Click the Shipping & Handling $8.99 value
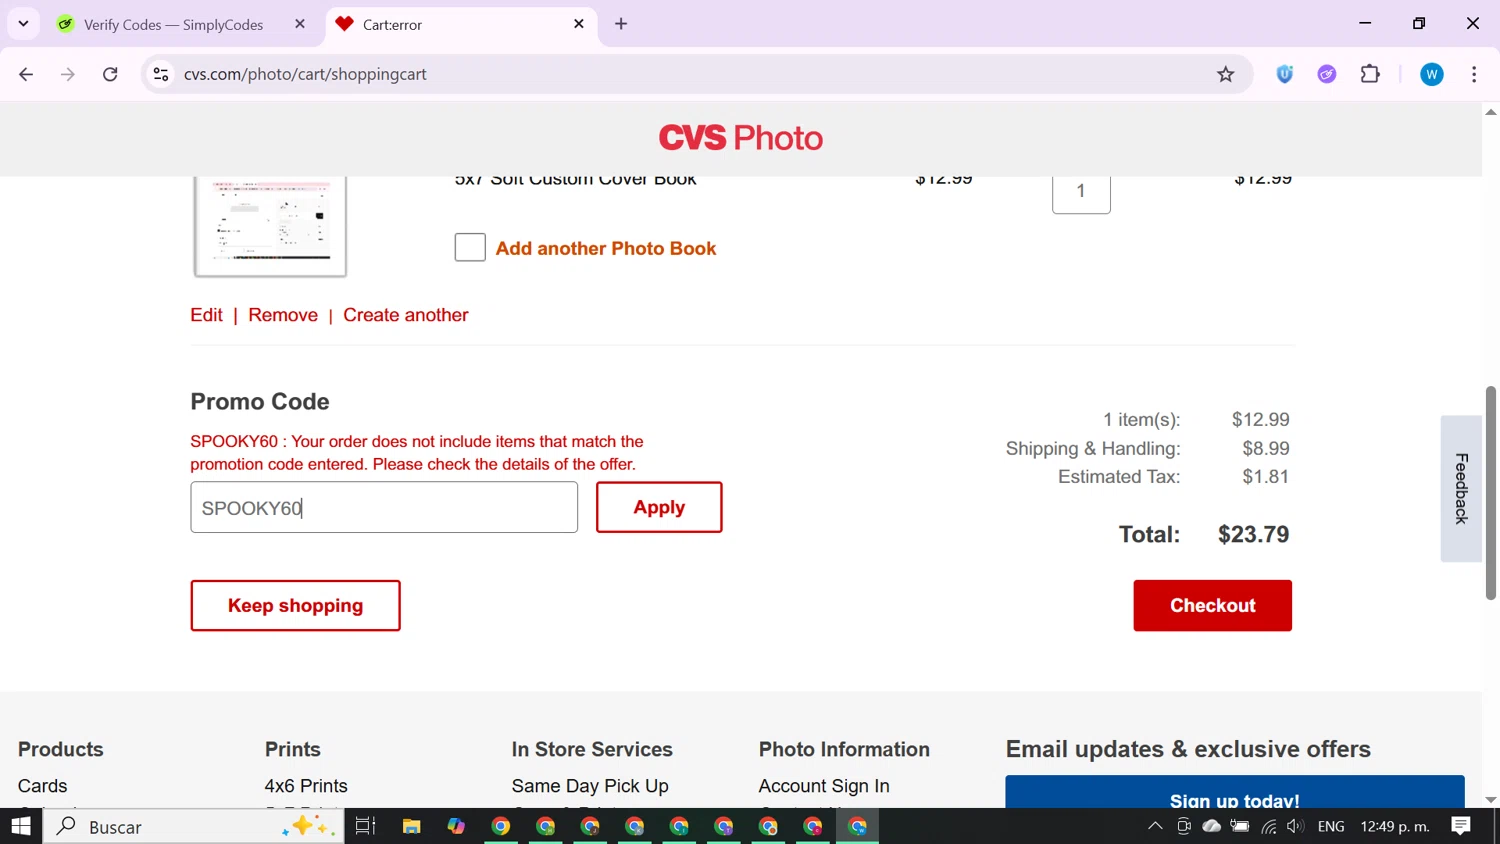The height and width of the screenshot is (844, 1500). click(1266, 448)
